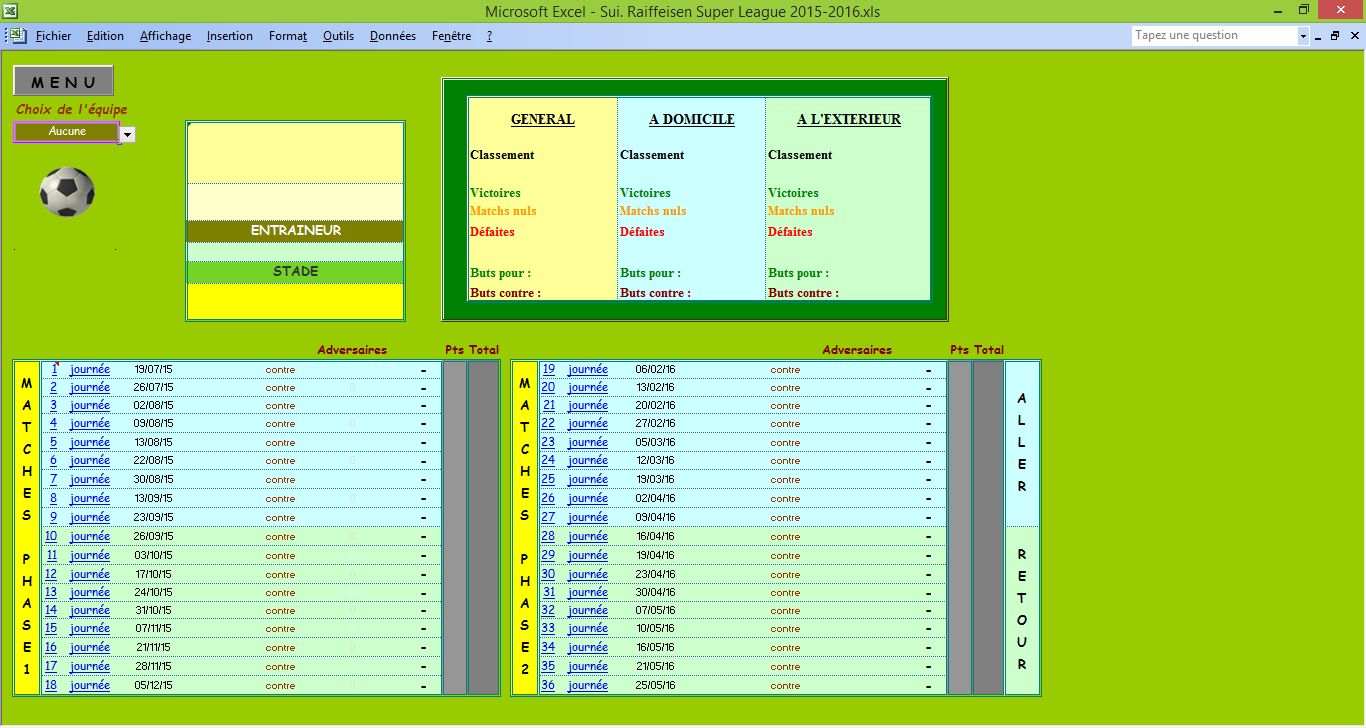
Task: Click the GENERAL column heading
Action: [x=542, y=120]
